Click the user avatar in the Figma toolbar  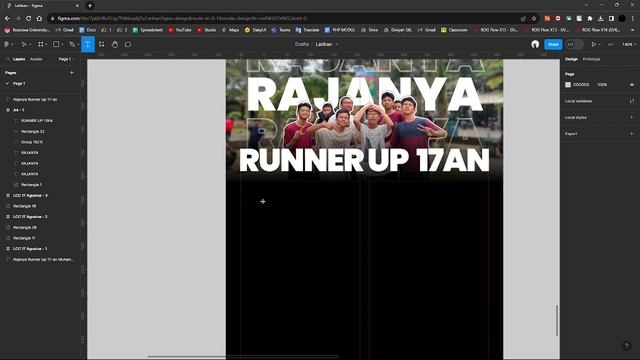pyautogui.click(x=535, y=44)
